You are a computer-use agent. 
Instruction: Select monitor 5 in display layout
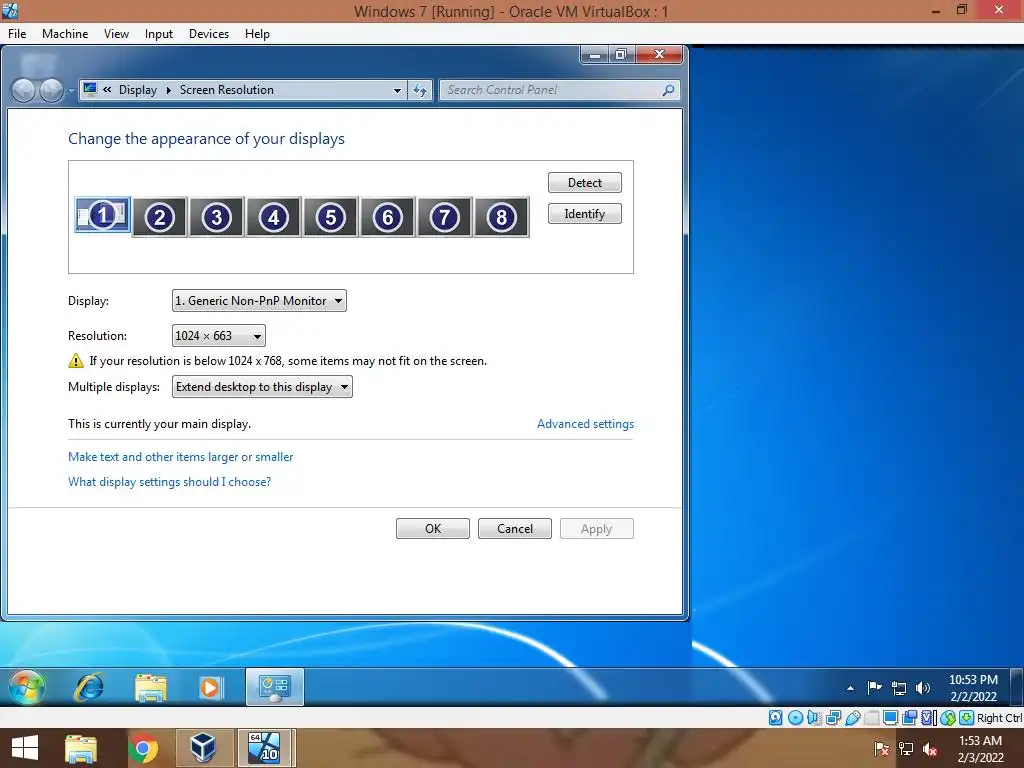point(330,217)
